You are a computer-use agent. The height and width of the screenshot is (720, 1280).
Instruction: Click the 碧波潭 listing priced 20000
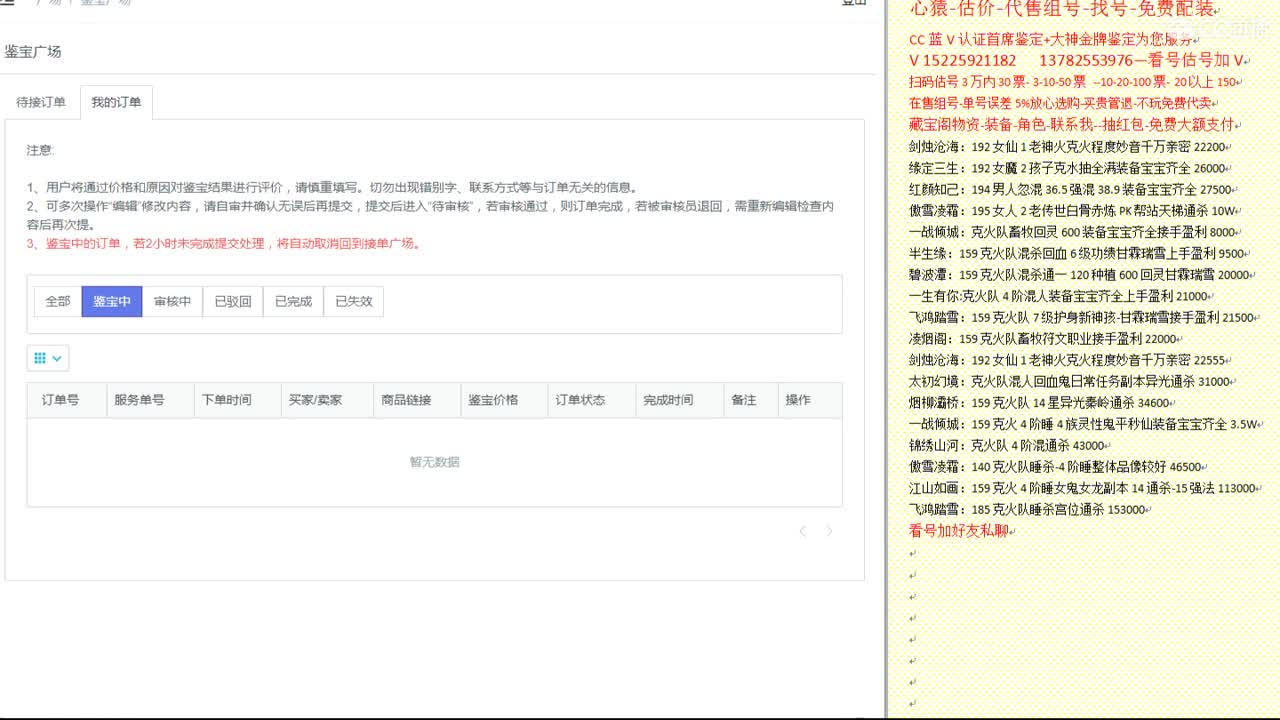1080,275
